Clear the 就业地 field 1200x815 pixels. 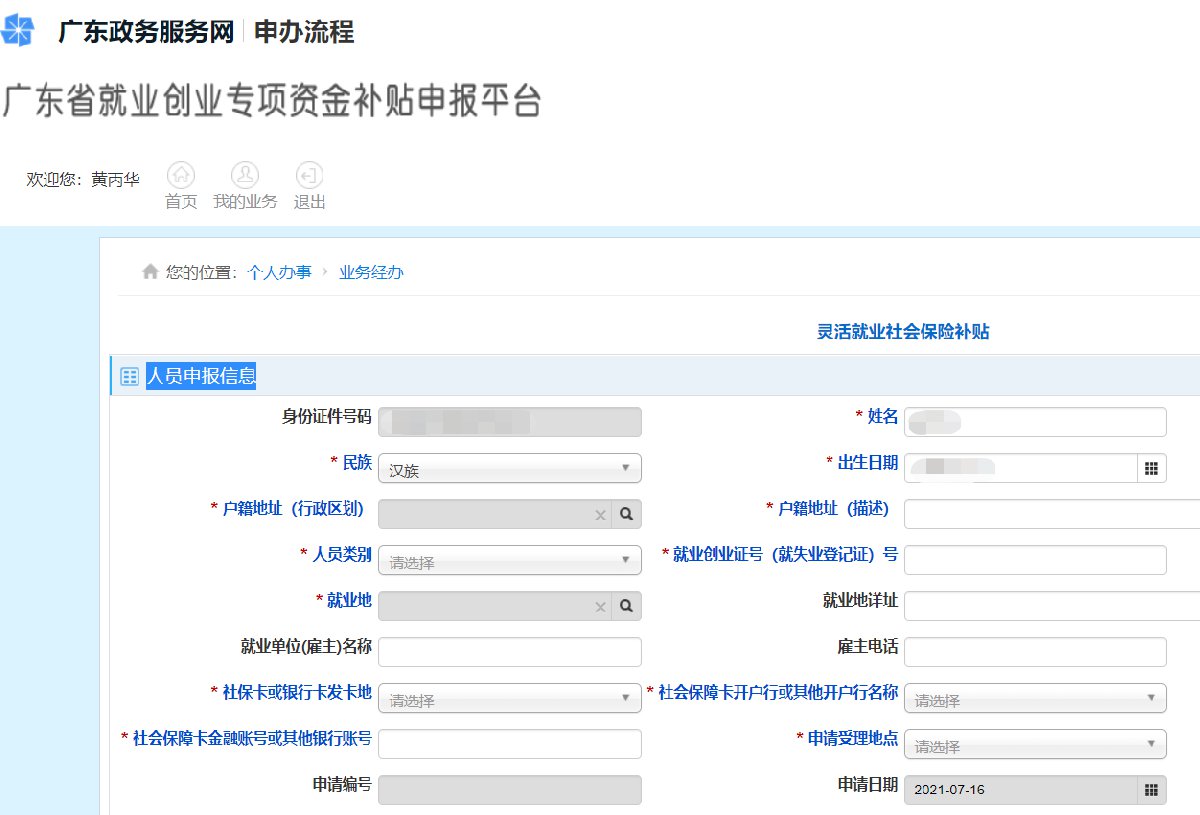click(x=600, y=607)
